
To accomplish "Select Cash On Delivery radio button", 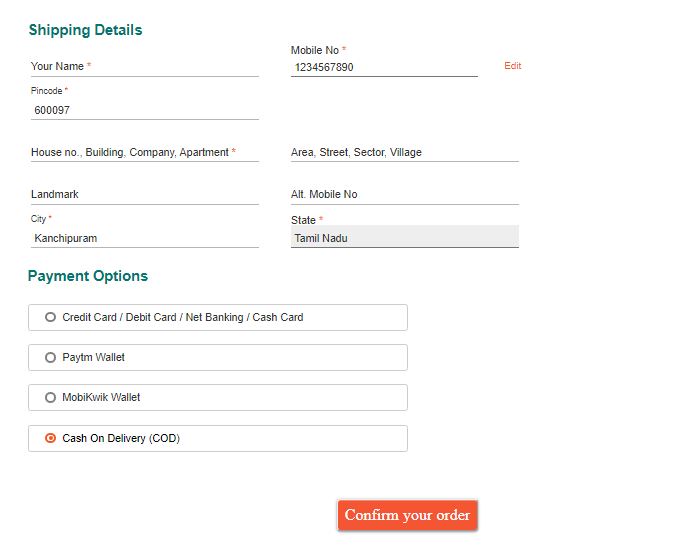I will 50,438.
